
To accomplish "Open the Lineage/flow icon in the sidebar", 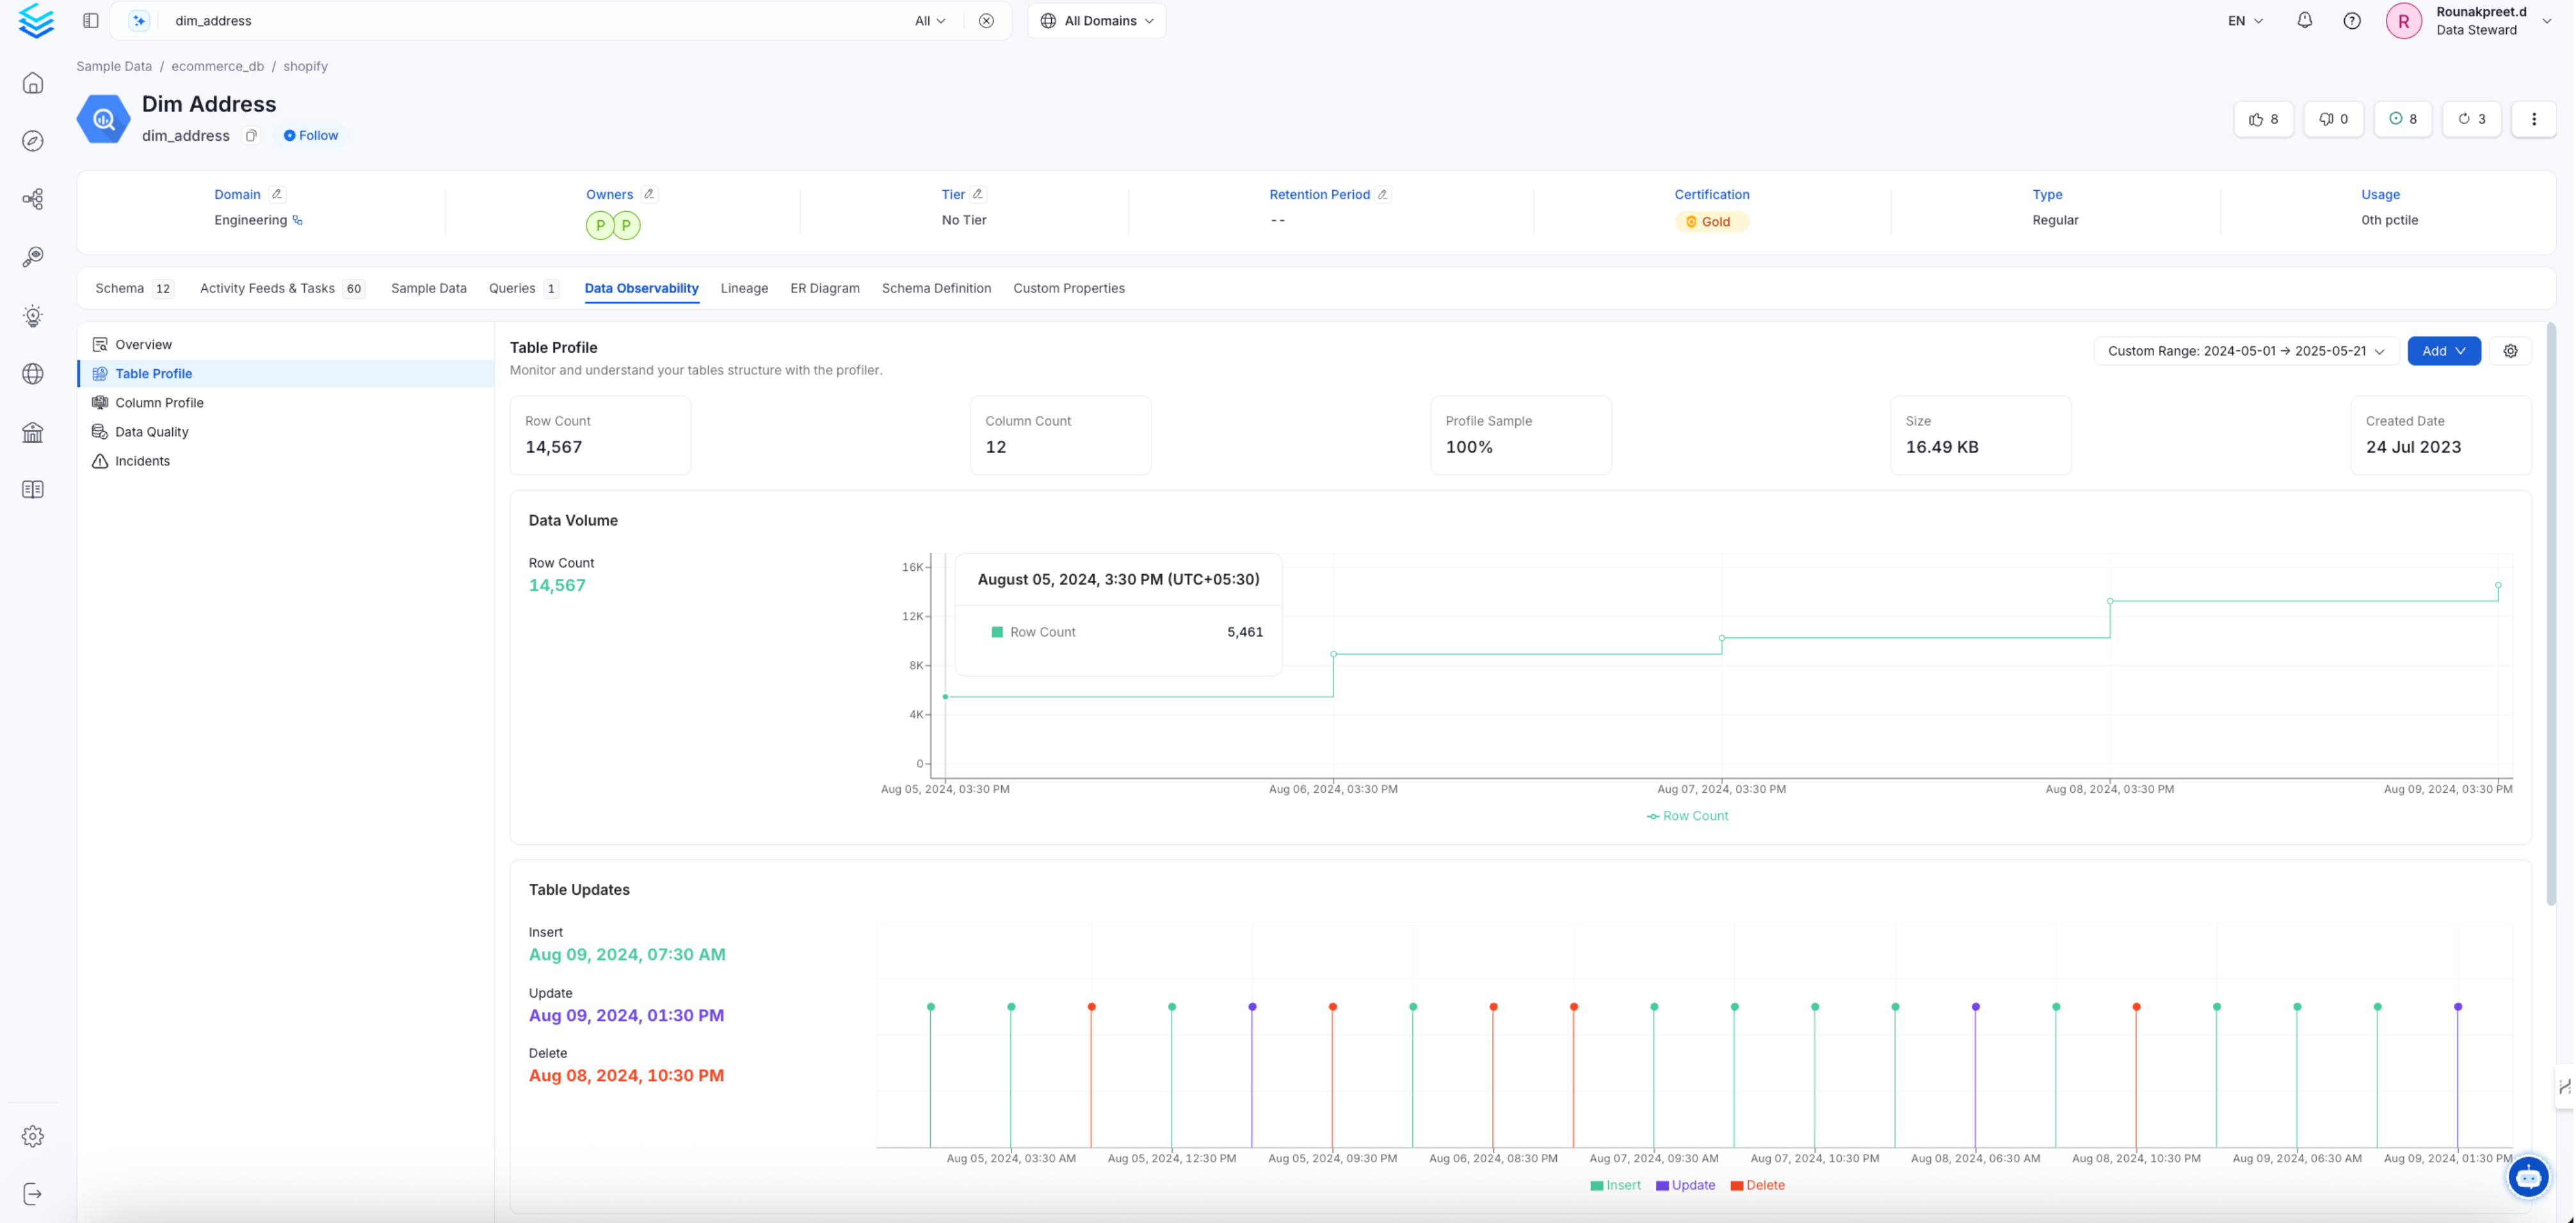I will point(33,198).
